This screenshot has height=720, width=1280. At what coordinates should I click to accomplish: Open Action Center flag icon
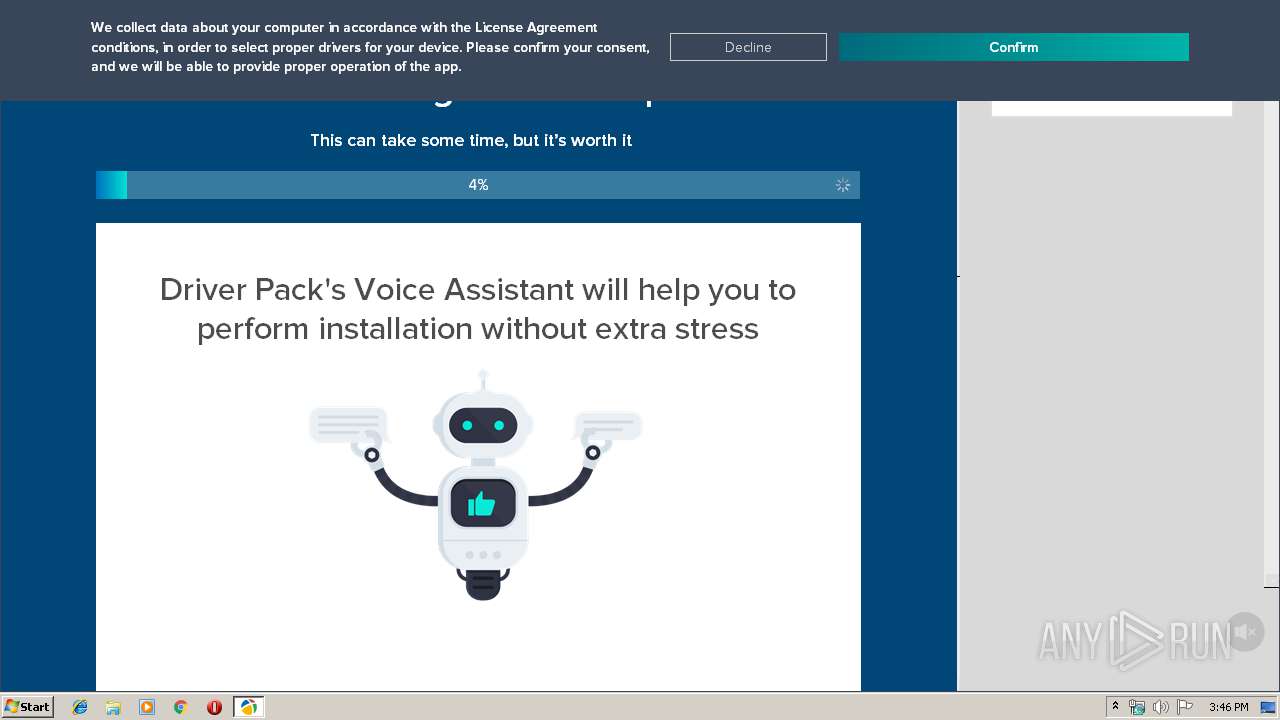click(1185, 707)
